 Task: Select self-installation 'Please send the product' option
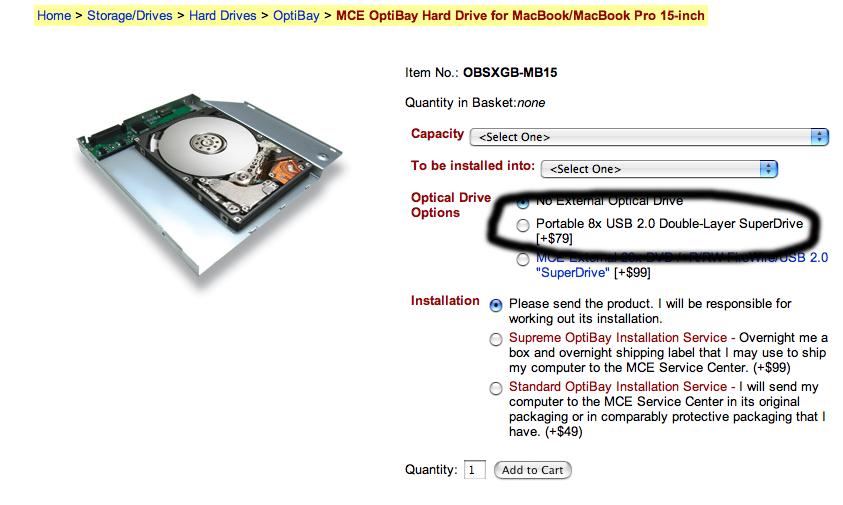[496, 305]
